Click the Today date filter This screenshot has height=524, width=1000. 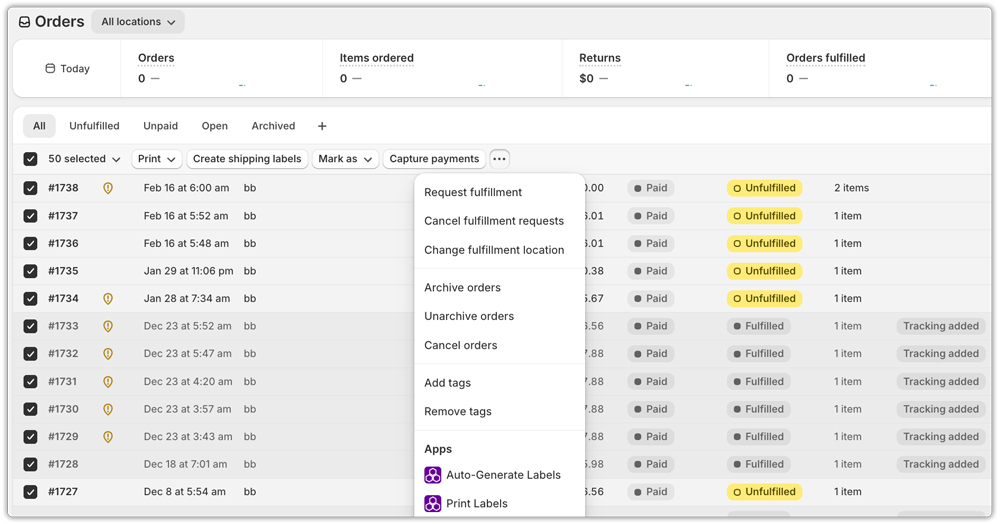[67, 68]
